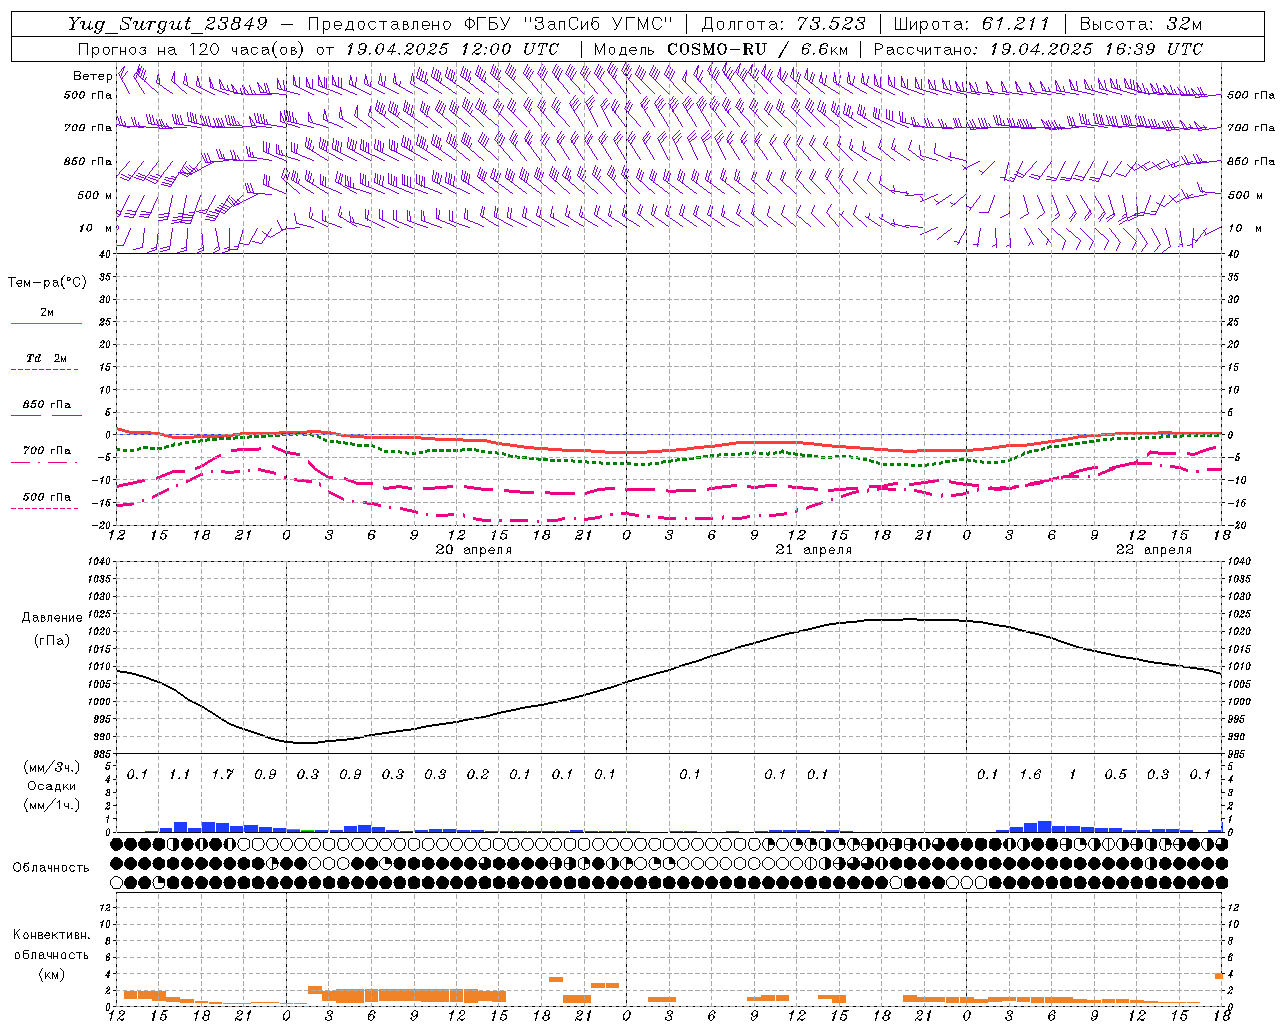
Task: Select the 10 м wind level label on left
Action: tap(95, 228)
